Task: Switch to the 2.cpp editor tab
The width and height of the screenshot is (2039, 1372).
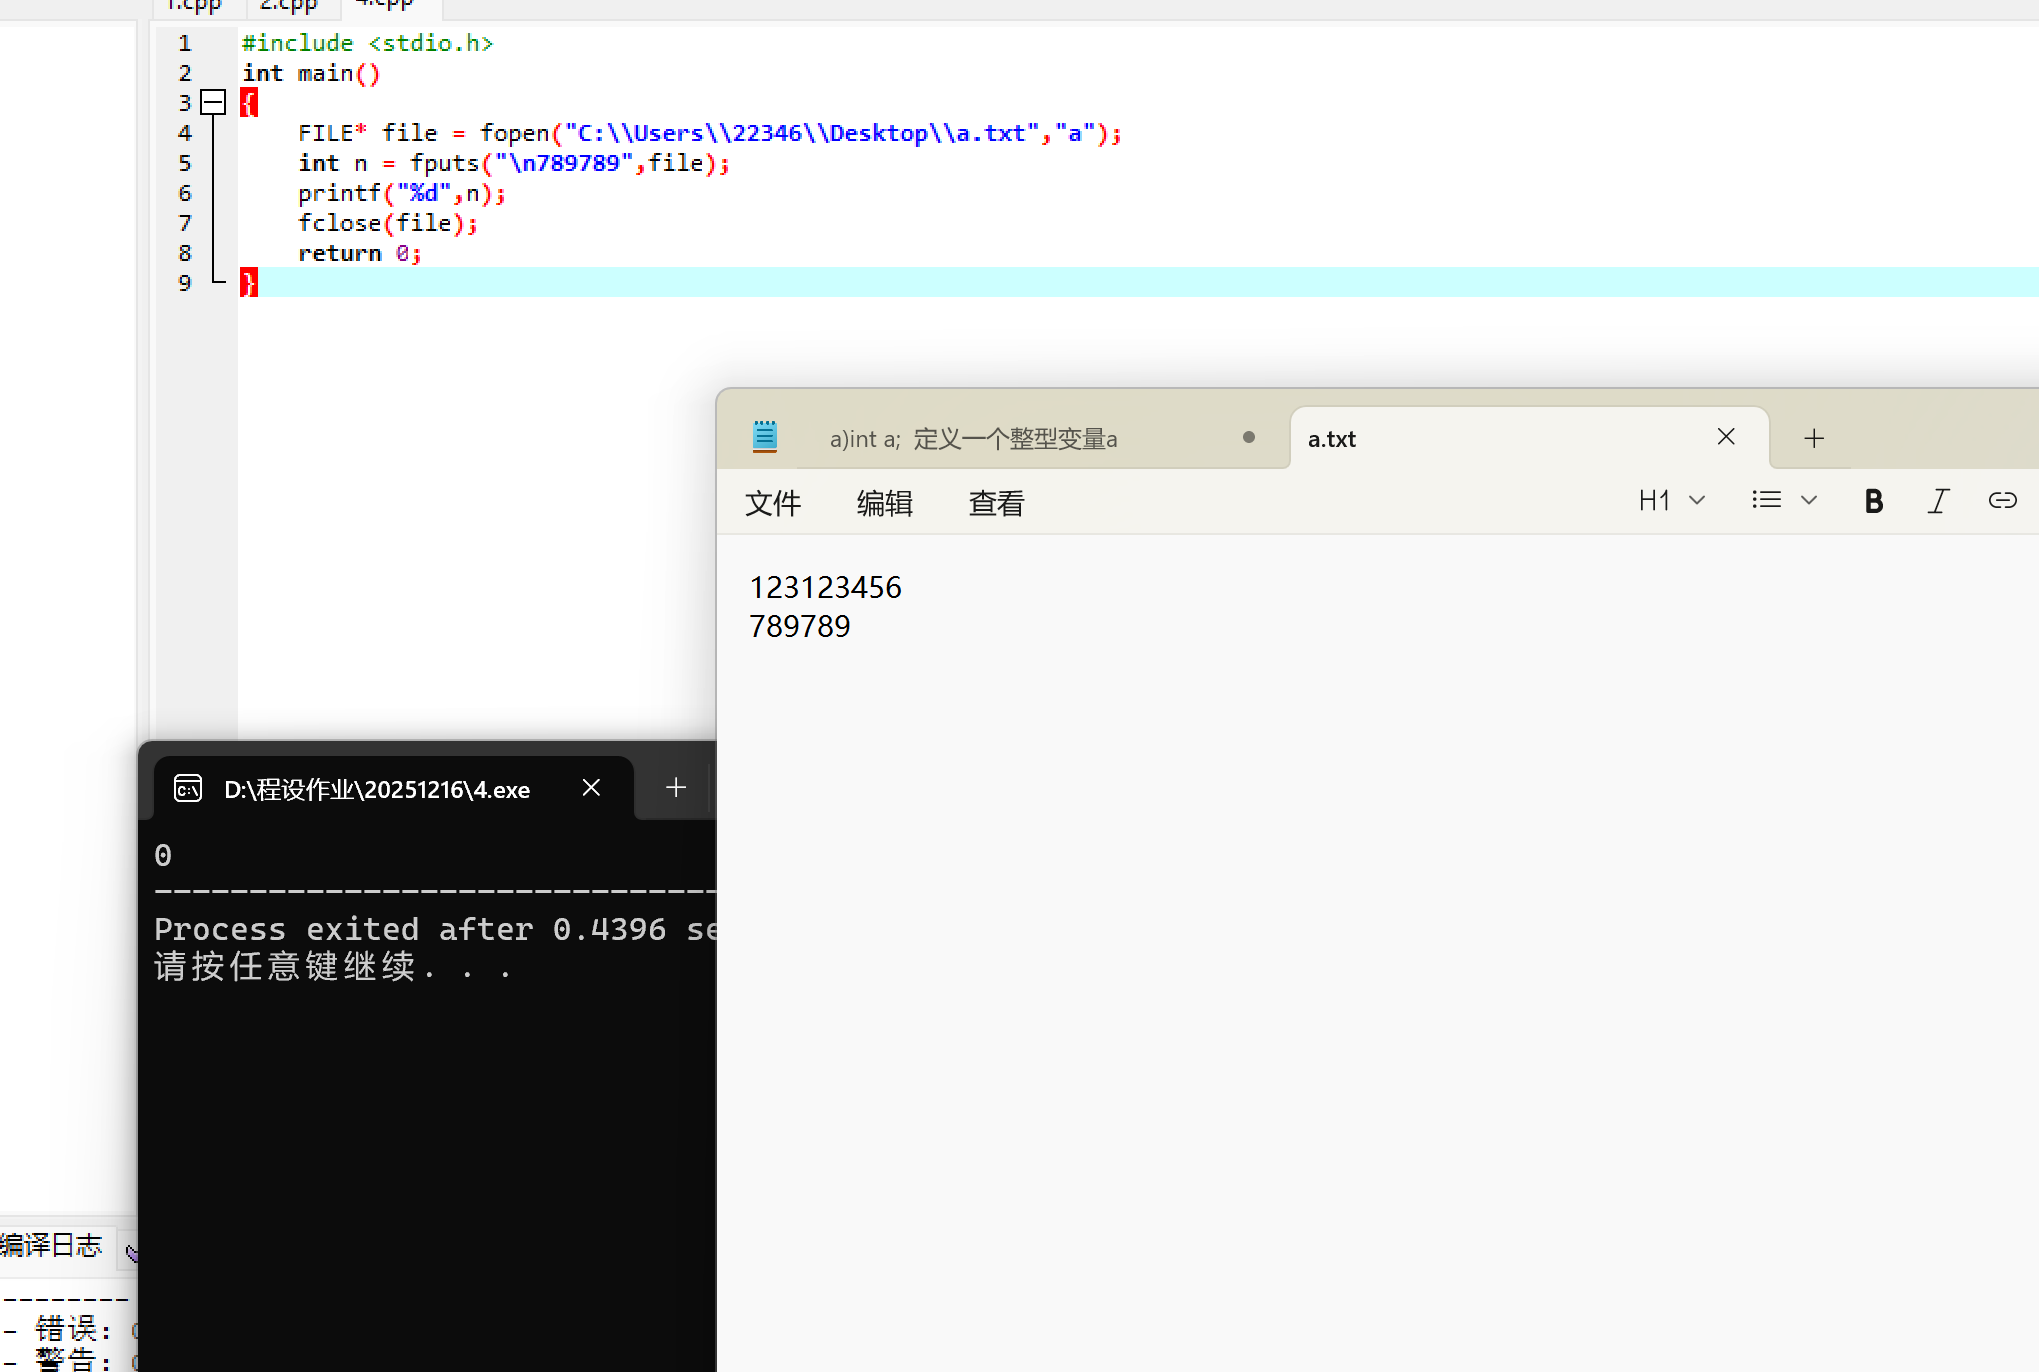Action: [288, 6]
